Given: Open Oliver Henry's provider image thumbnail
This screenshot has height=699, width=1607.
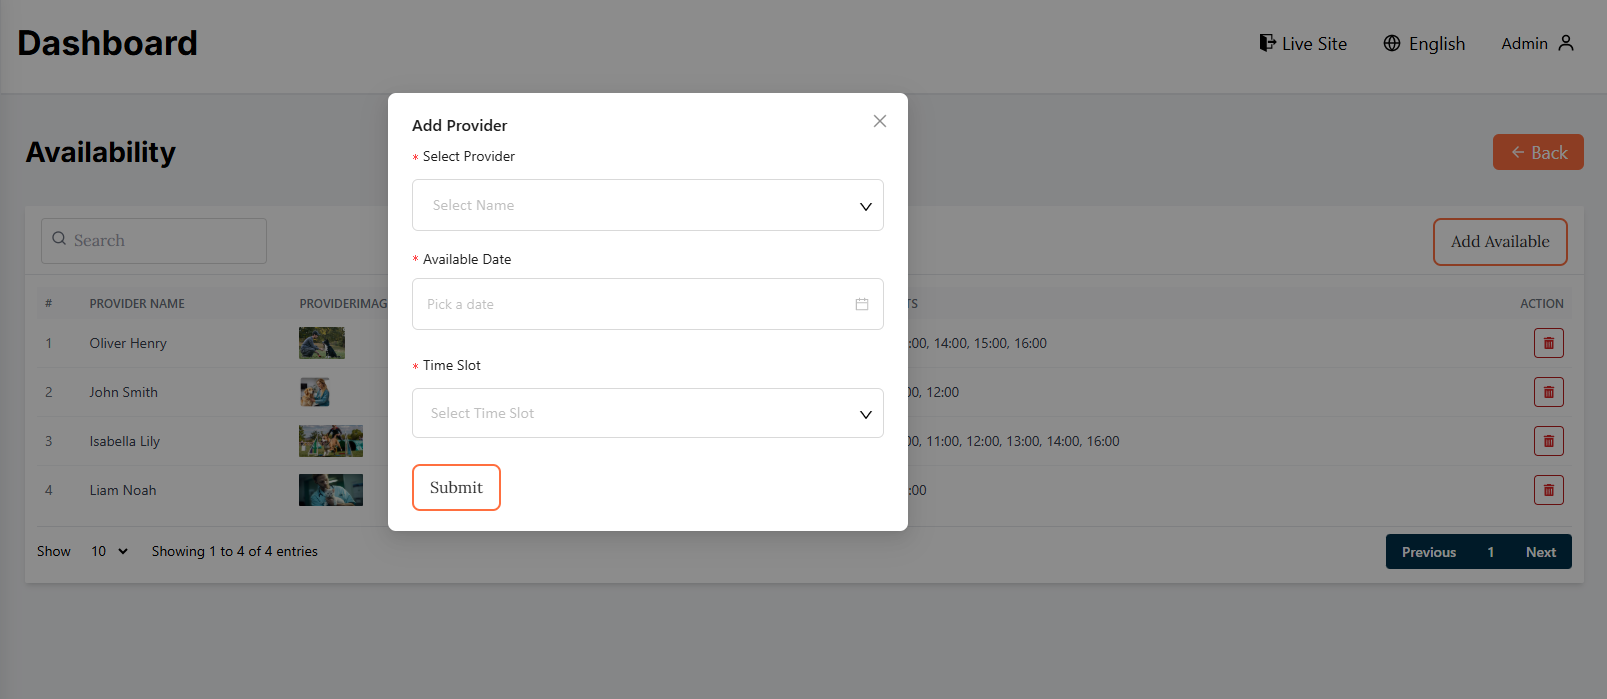Looking at the screenshot, I should [322, 343].
